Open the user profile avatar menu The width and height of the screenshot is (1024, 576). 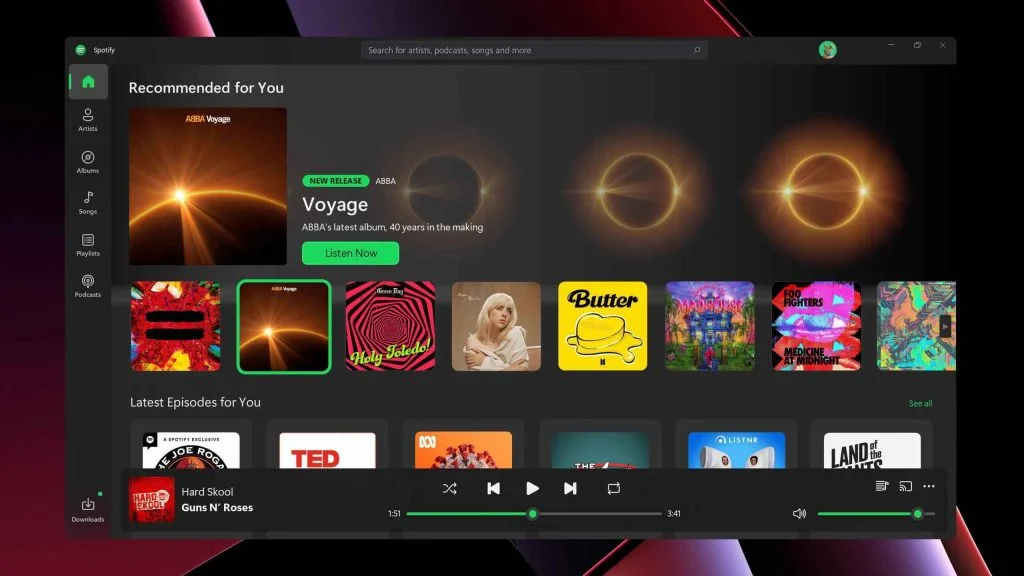click(x=827, y=49)
